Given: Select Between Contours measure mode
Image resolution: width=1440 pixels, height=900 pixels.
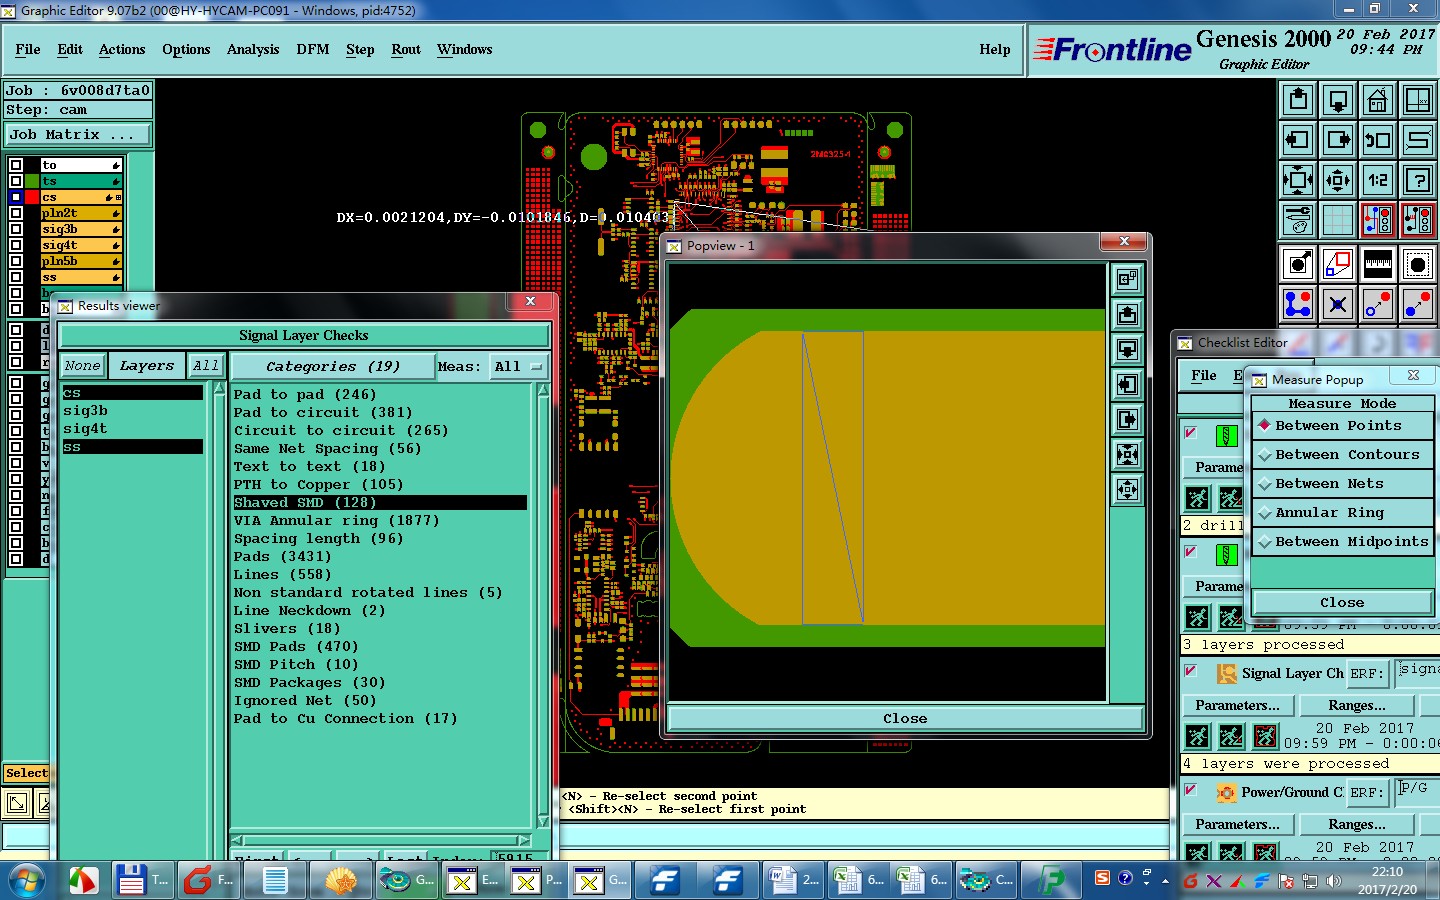Looking at the screenshot, I should pos(1346,455).
